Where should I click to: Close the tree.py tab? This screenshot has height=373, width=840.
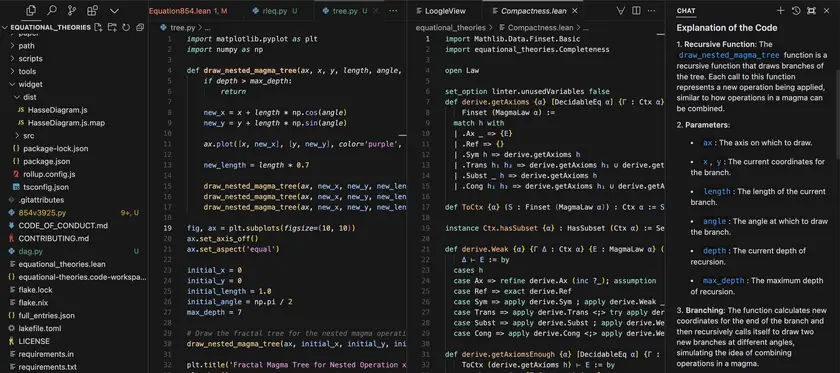click(376, 11)
